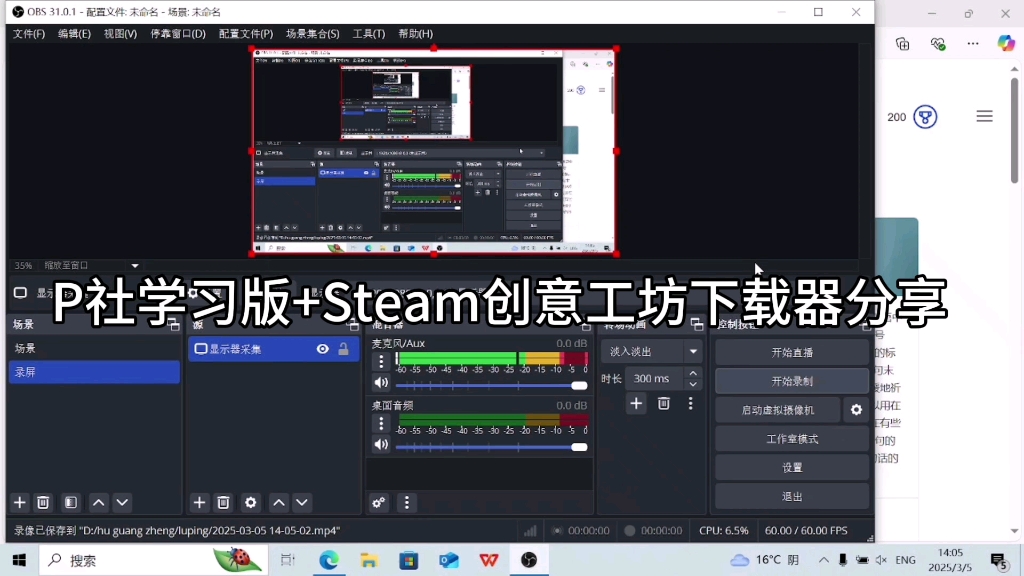Click 工作室模式 button
Viewport: 1024px width, 576px height.
[x=792, y=439]
